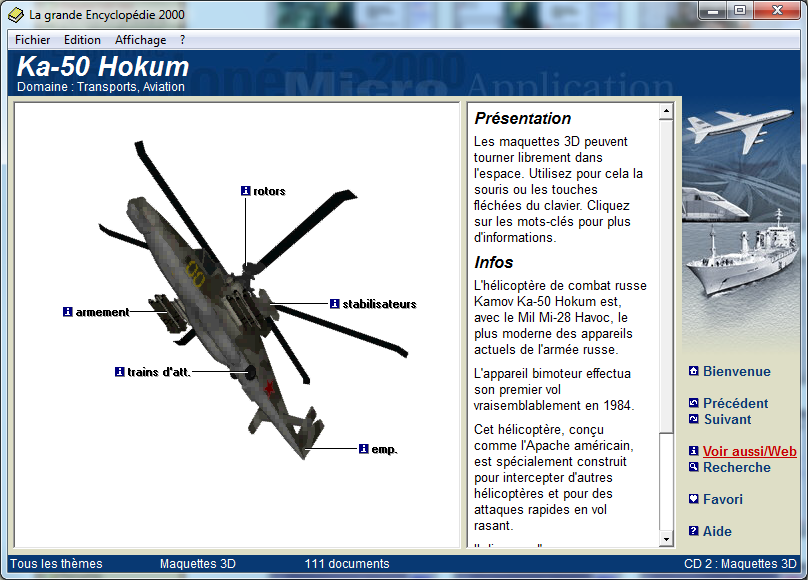The image size is (808, 580).
Task: Click the info icon beside emp.
Action: 364,449
